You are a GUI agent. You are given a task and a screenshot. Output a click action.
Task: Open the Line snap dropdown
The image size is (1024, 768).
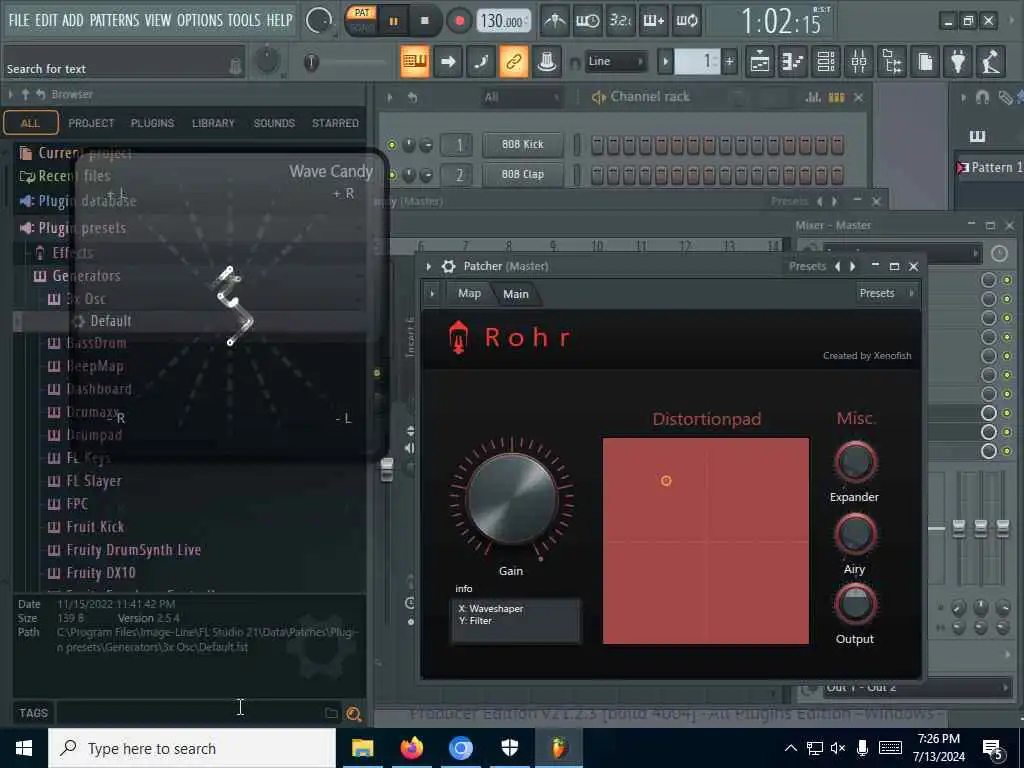click(x=615, y=61)
